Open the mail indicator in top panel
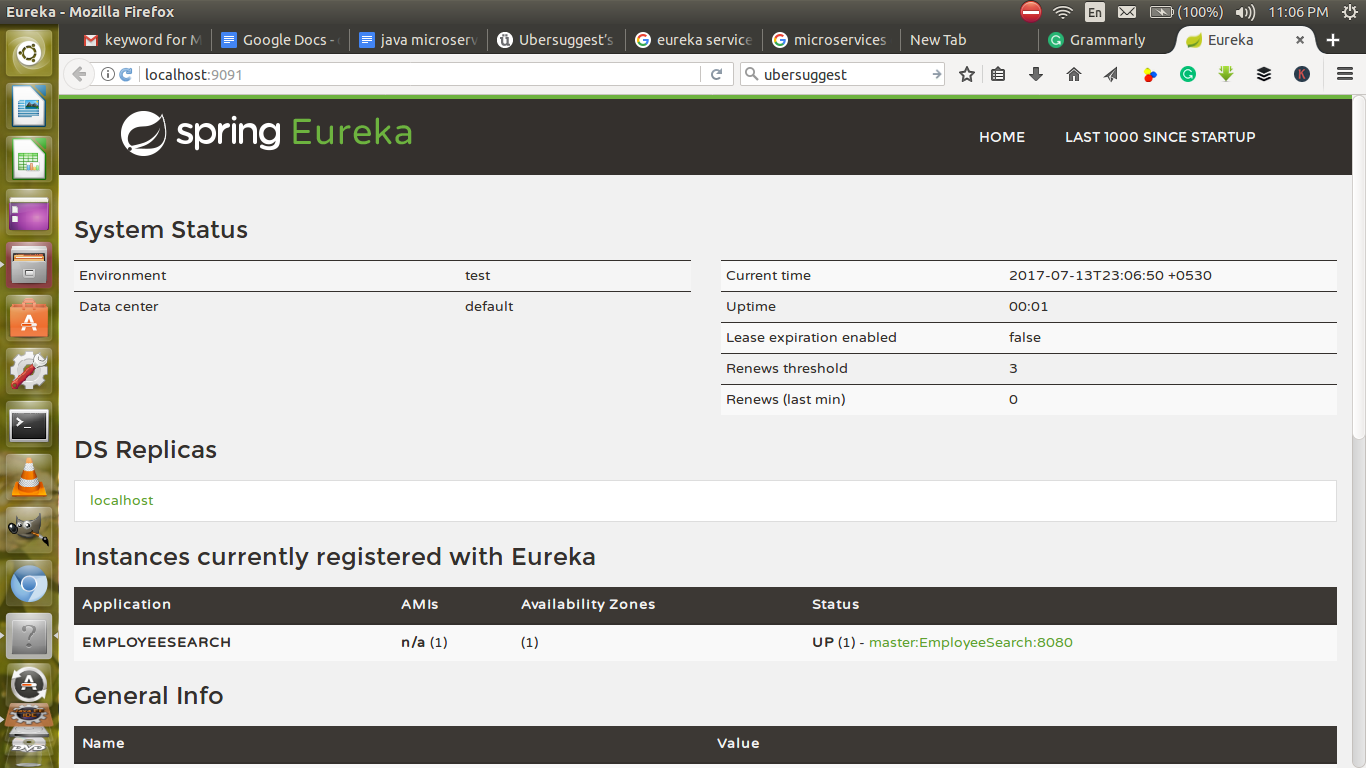The image size is (1366, 768). [x=1127, y=12]
